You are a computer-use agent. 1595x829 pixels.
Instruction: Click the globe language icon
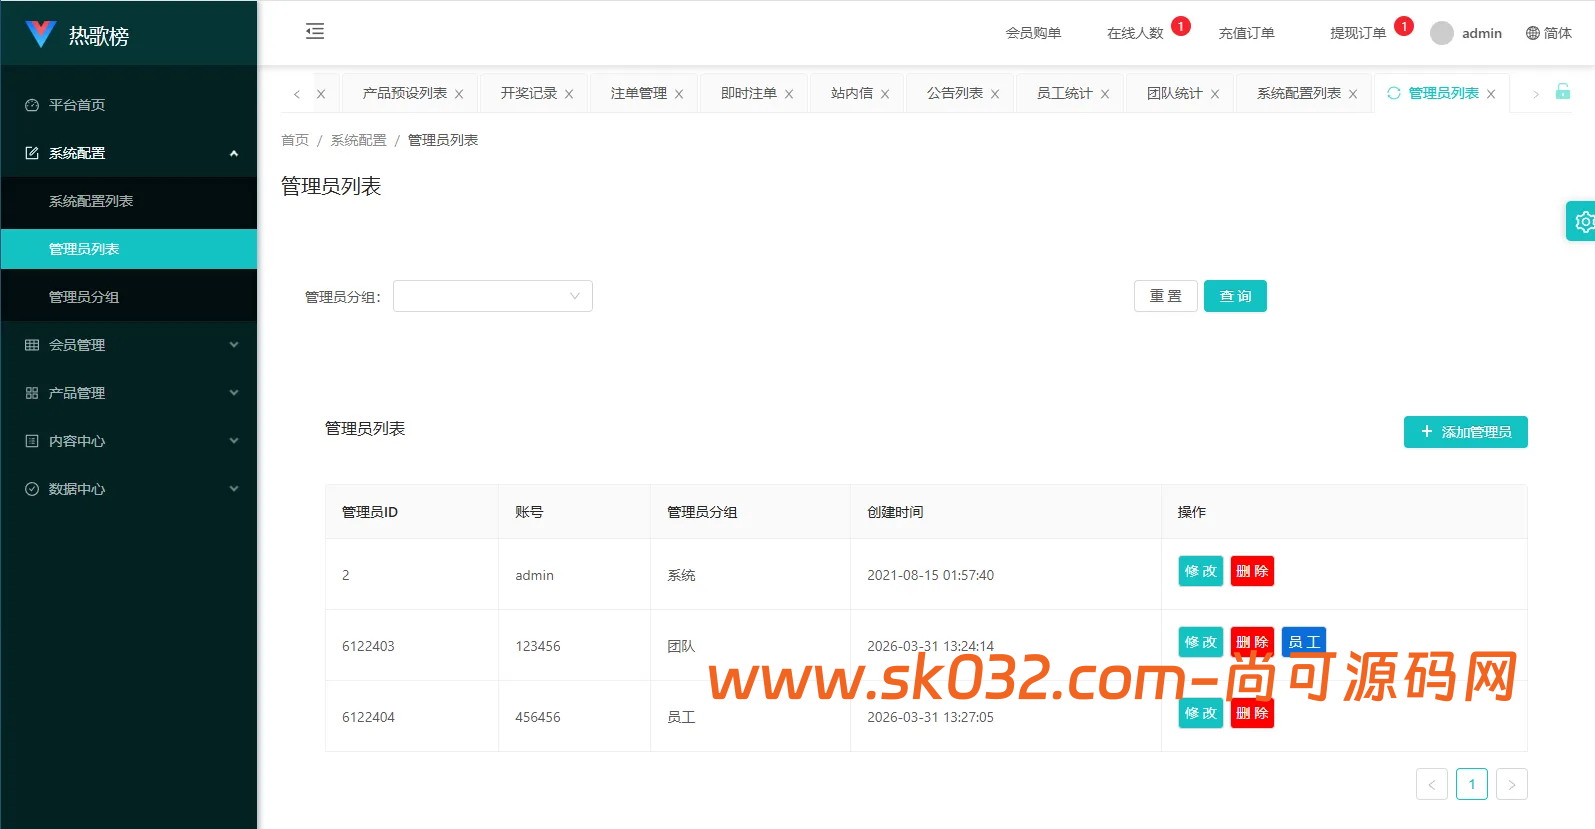(1533, 33)
